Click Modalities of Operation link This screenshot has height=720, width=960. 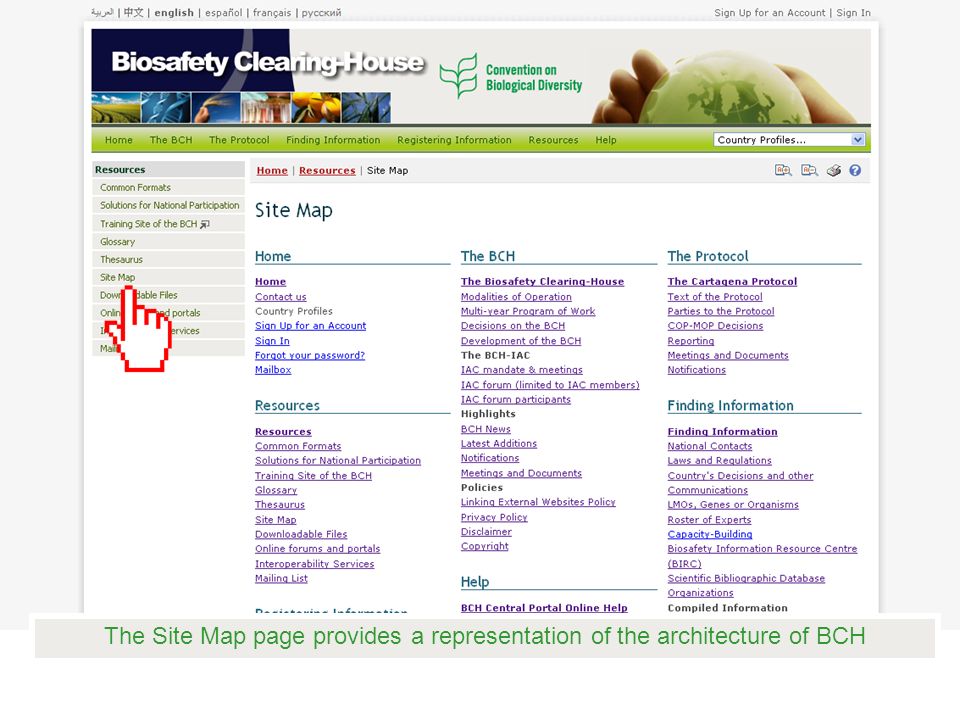(x=516, y=296)
